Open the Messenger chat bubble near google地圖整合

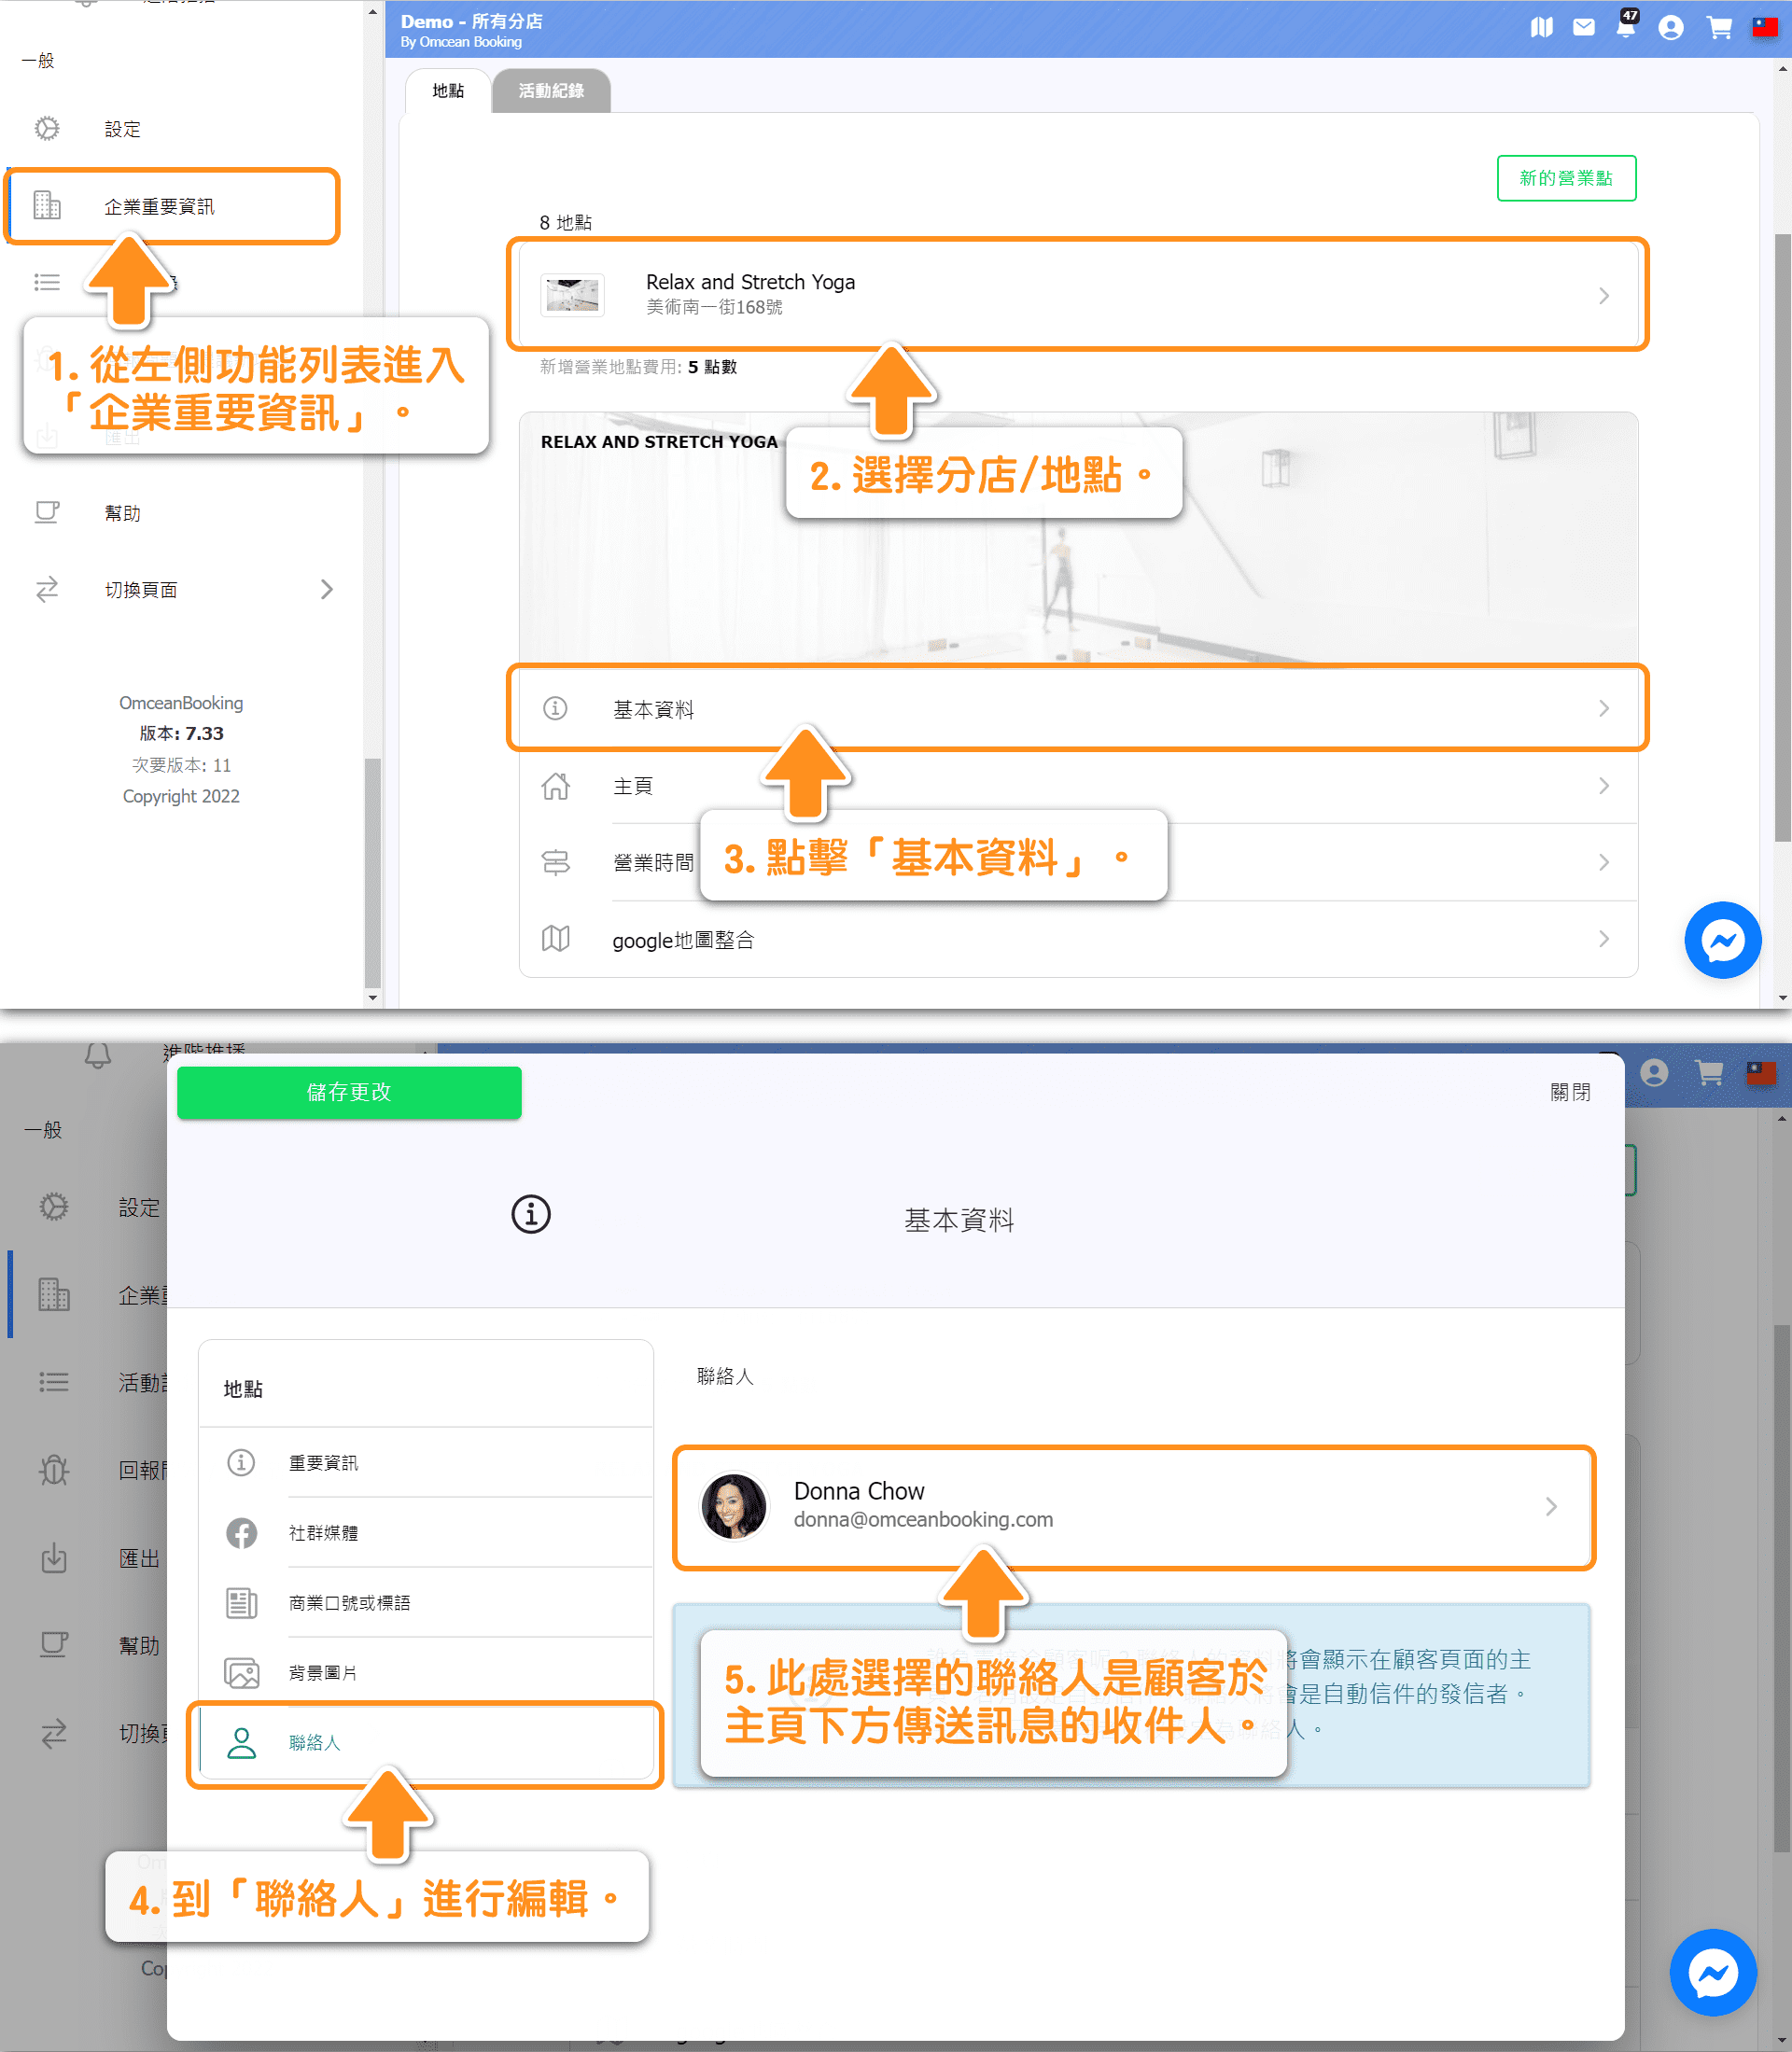pyautogui.click(x=1722, y=940)
